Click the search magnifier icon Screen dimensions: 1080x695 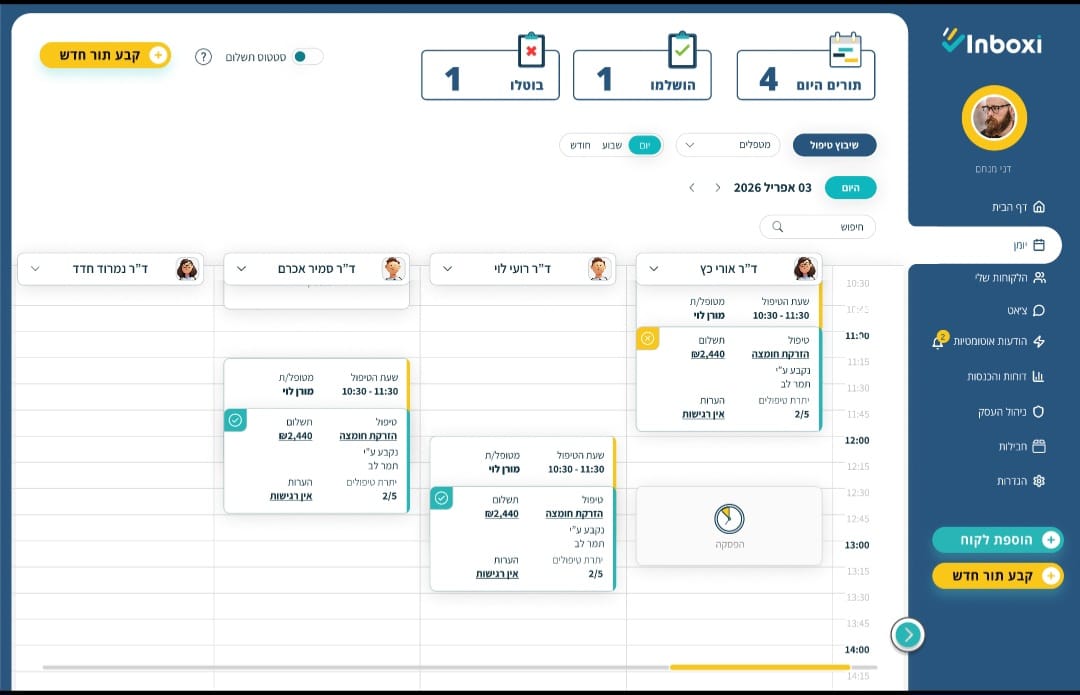click(777, 227)
